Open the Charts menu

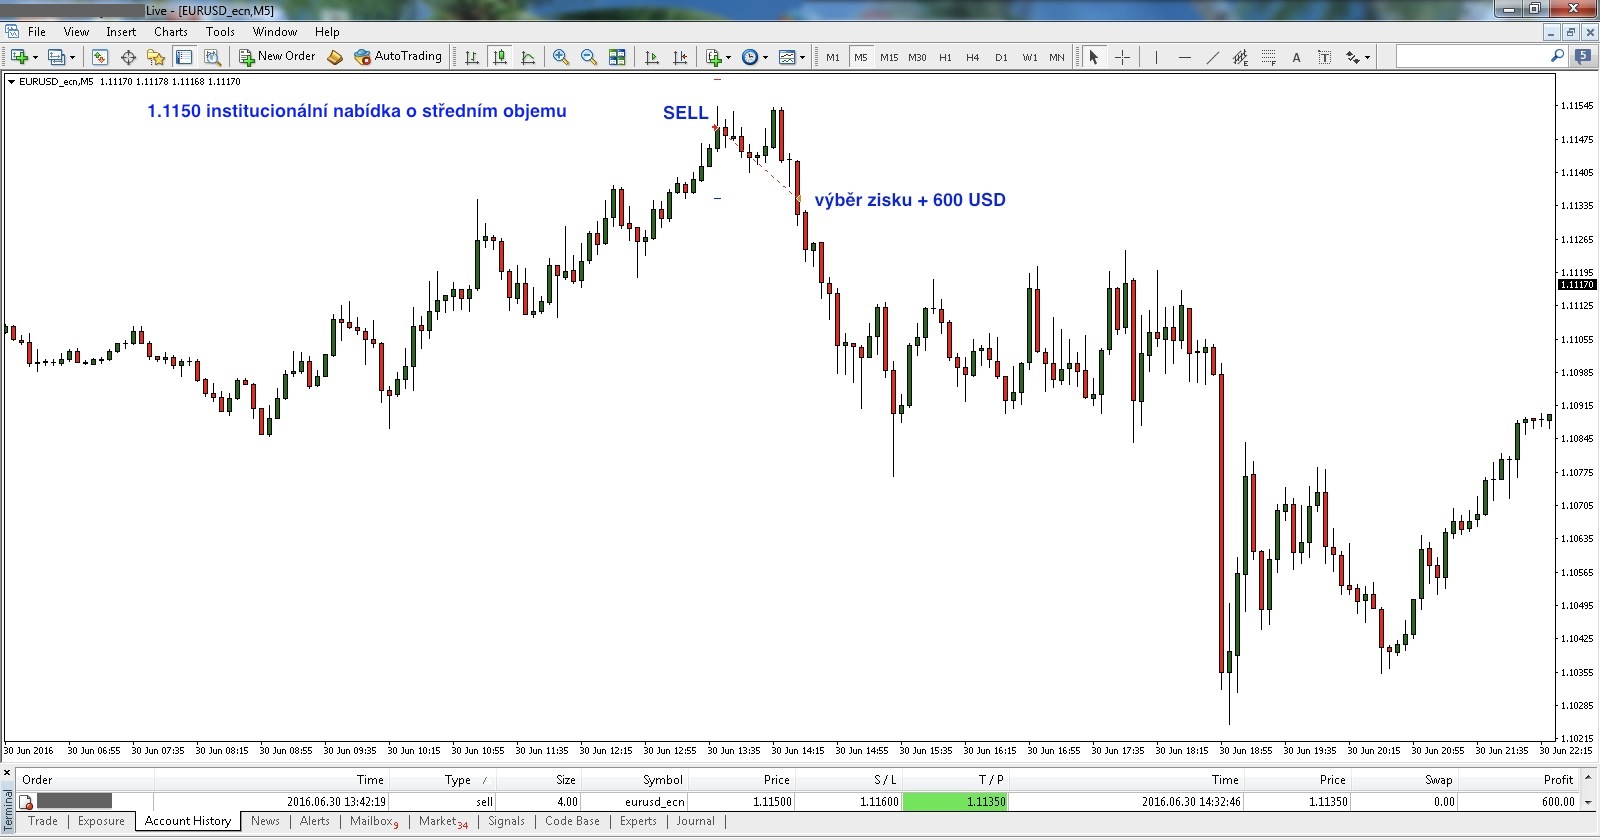(x=171, y=32)
